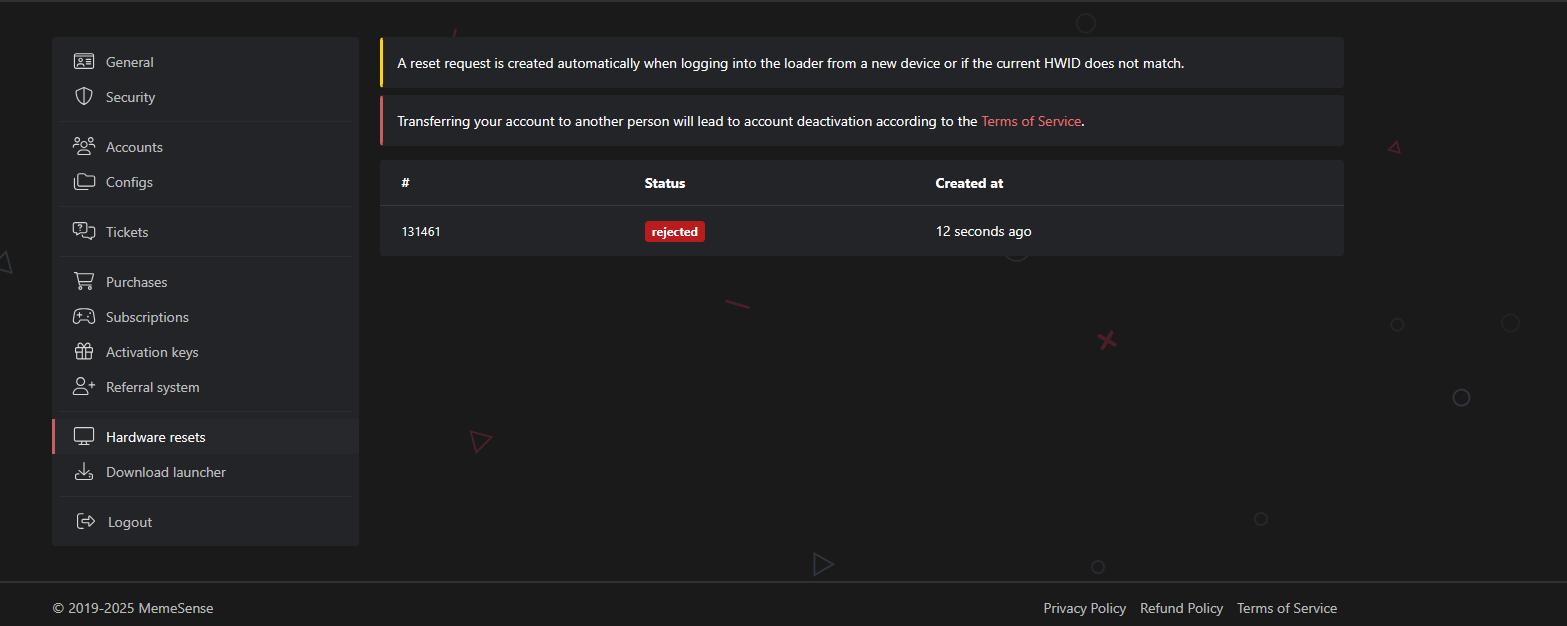Click the Security shield icon

[84, 97]
